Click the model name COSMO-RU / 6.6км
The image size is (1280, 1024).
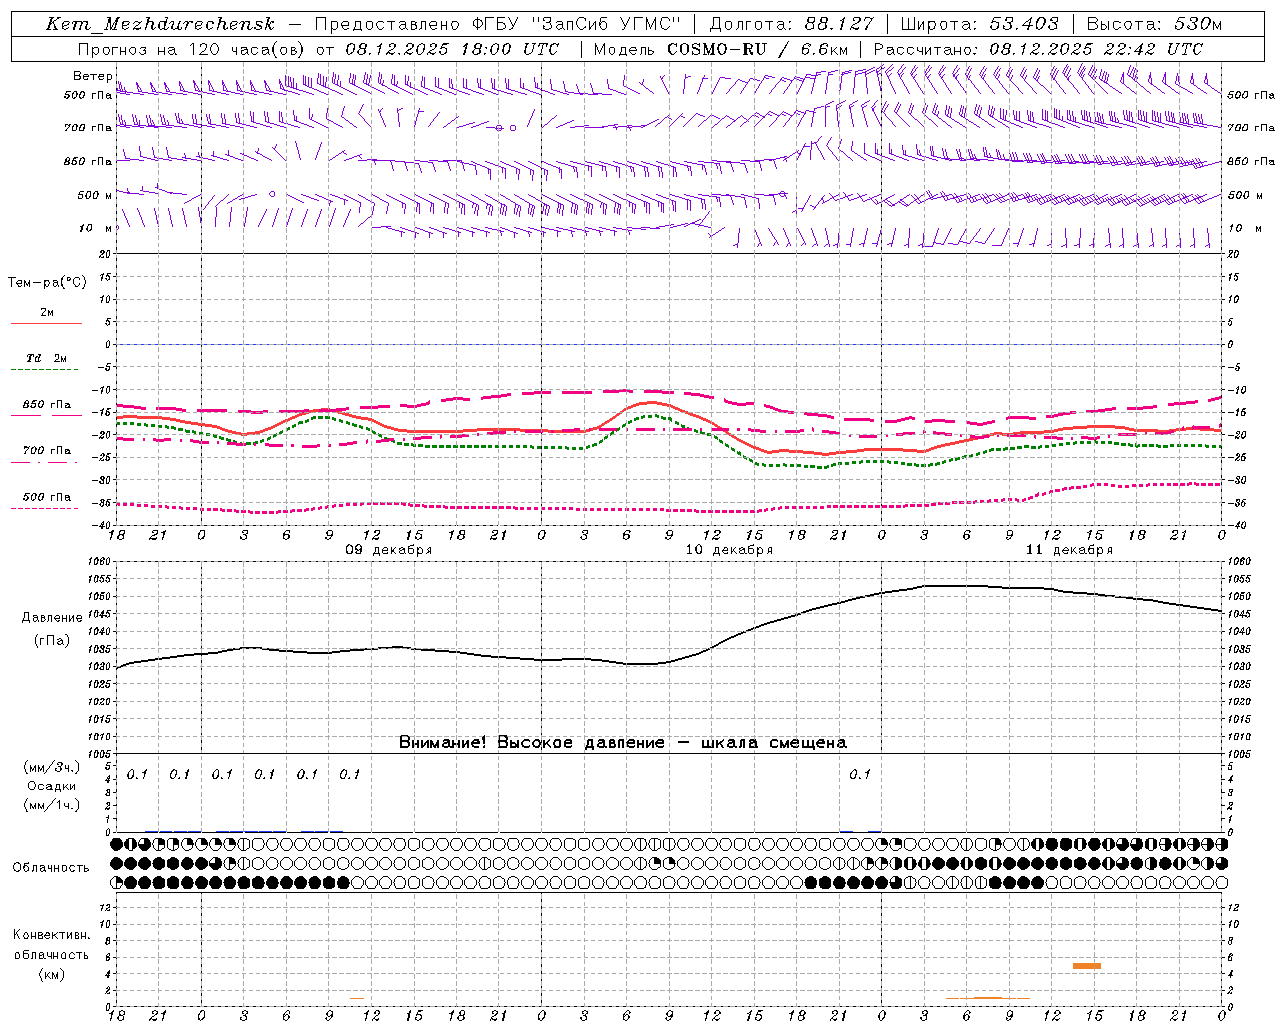pos(757,49)
